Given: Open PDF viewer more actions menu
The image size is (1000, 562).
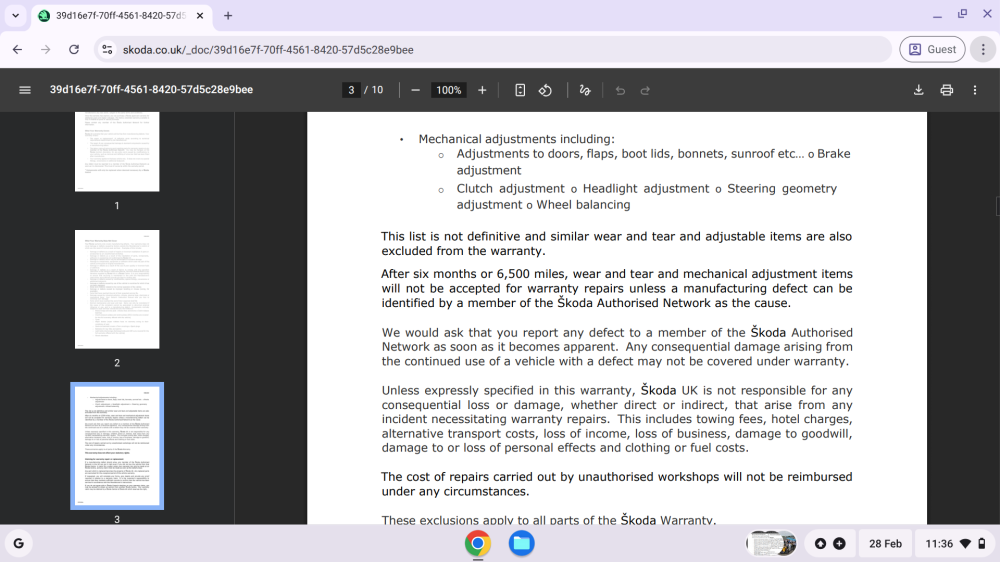Looking at the screenshot, I should [974, 90].
